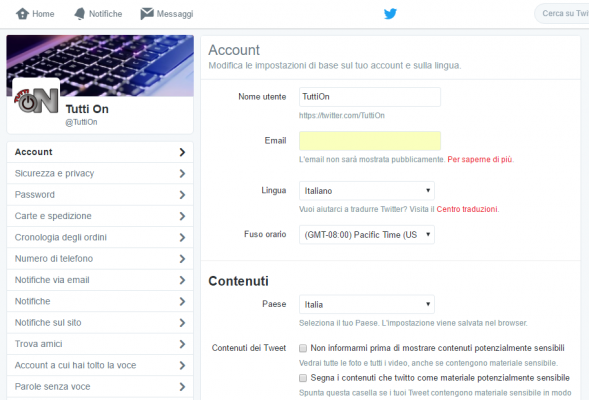Click the Account page heading
589x400 pixels.
tap(234, 50)
